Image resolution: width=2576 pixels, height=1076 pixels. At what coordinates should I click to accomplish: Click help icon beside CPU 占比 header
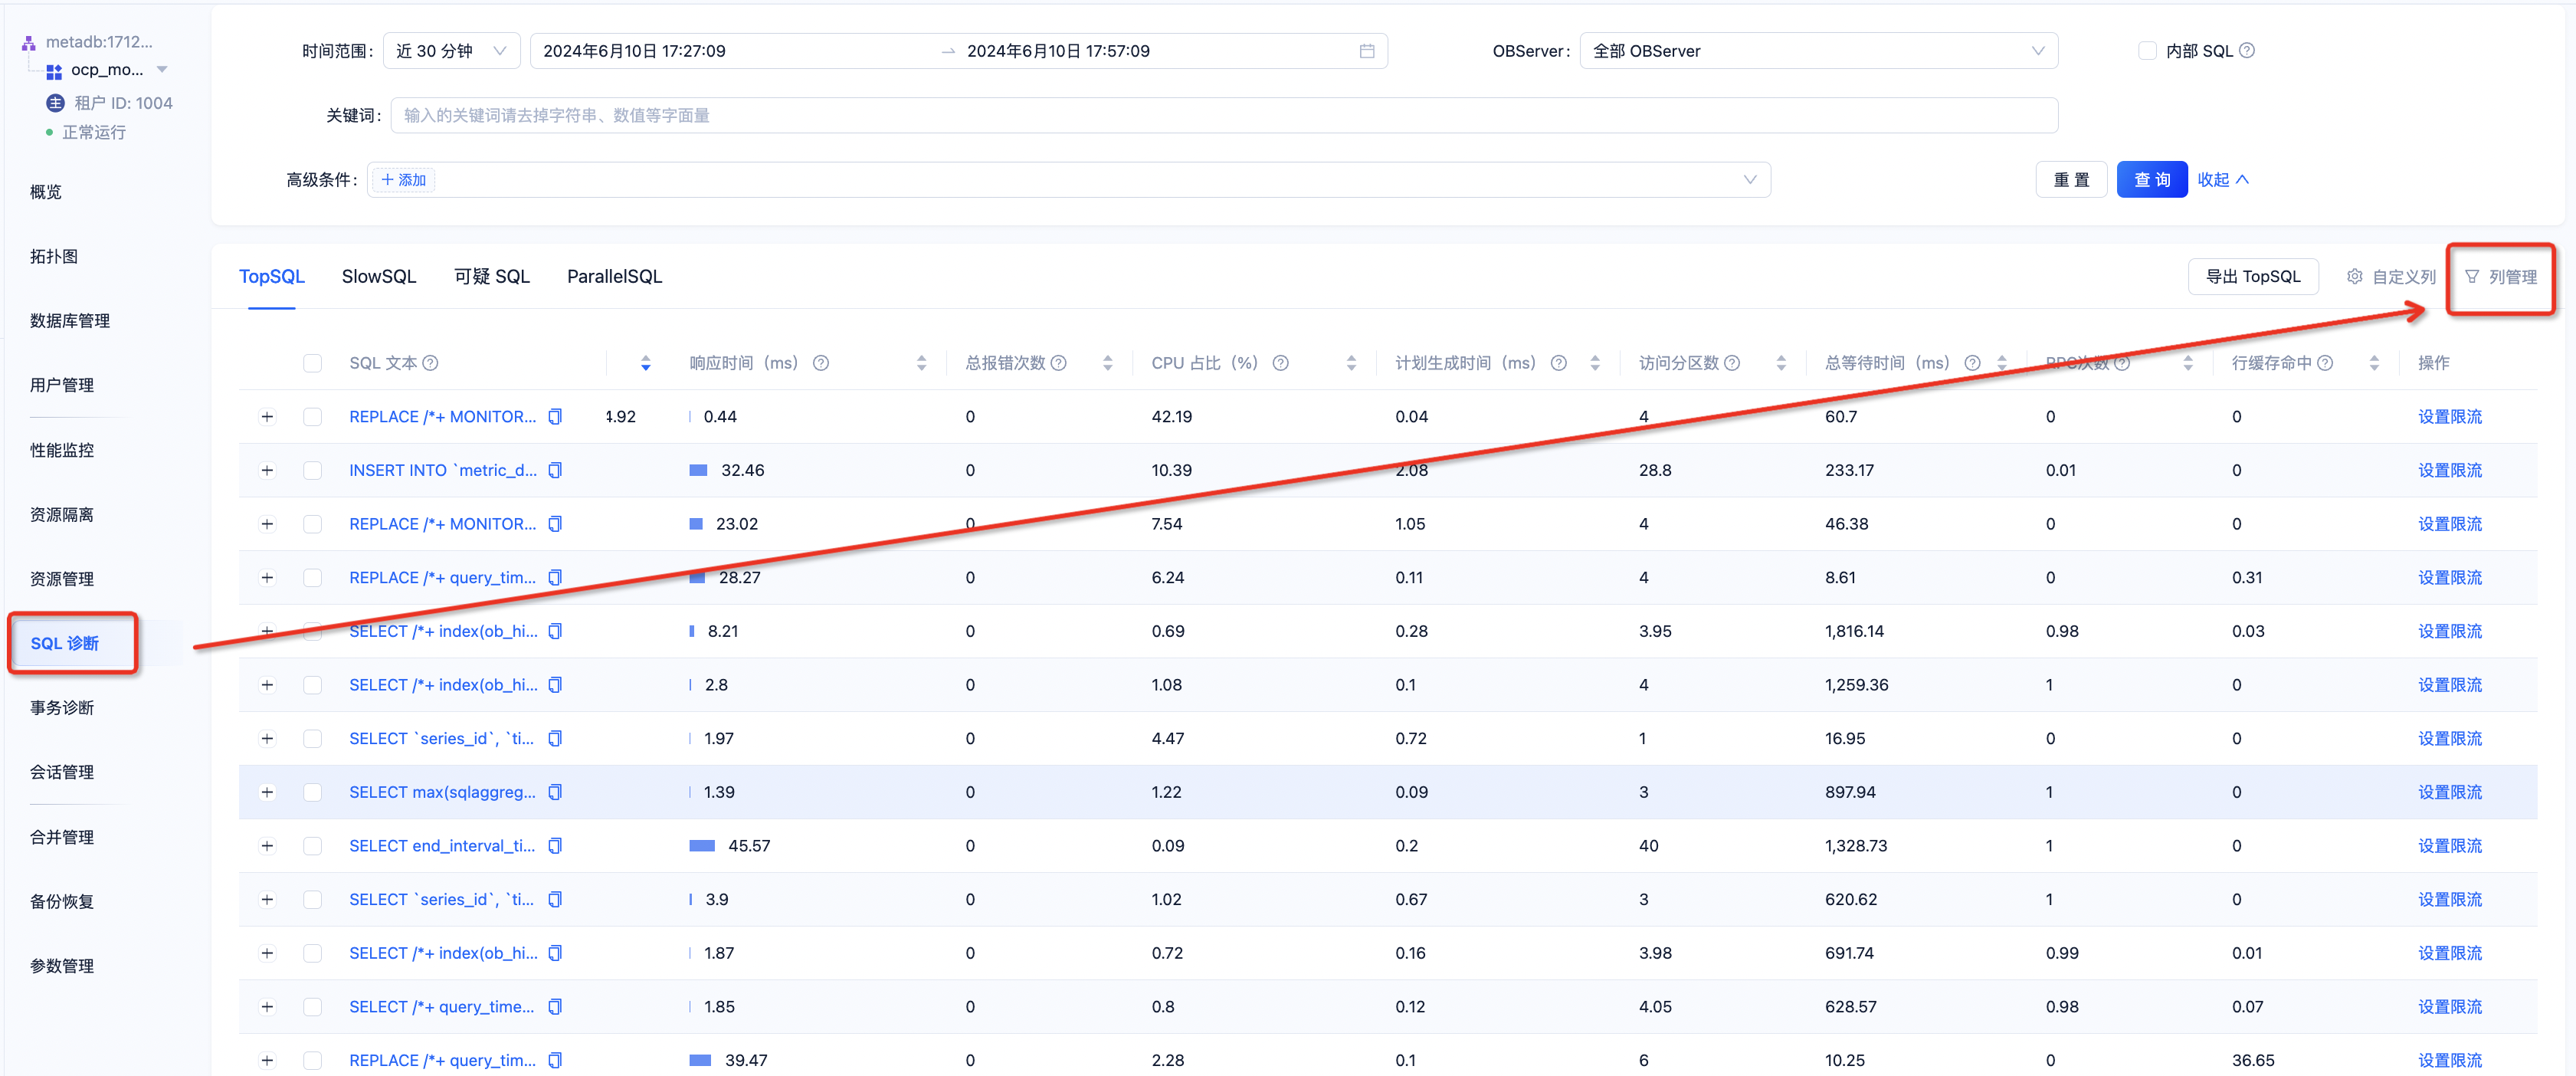1280,363
